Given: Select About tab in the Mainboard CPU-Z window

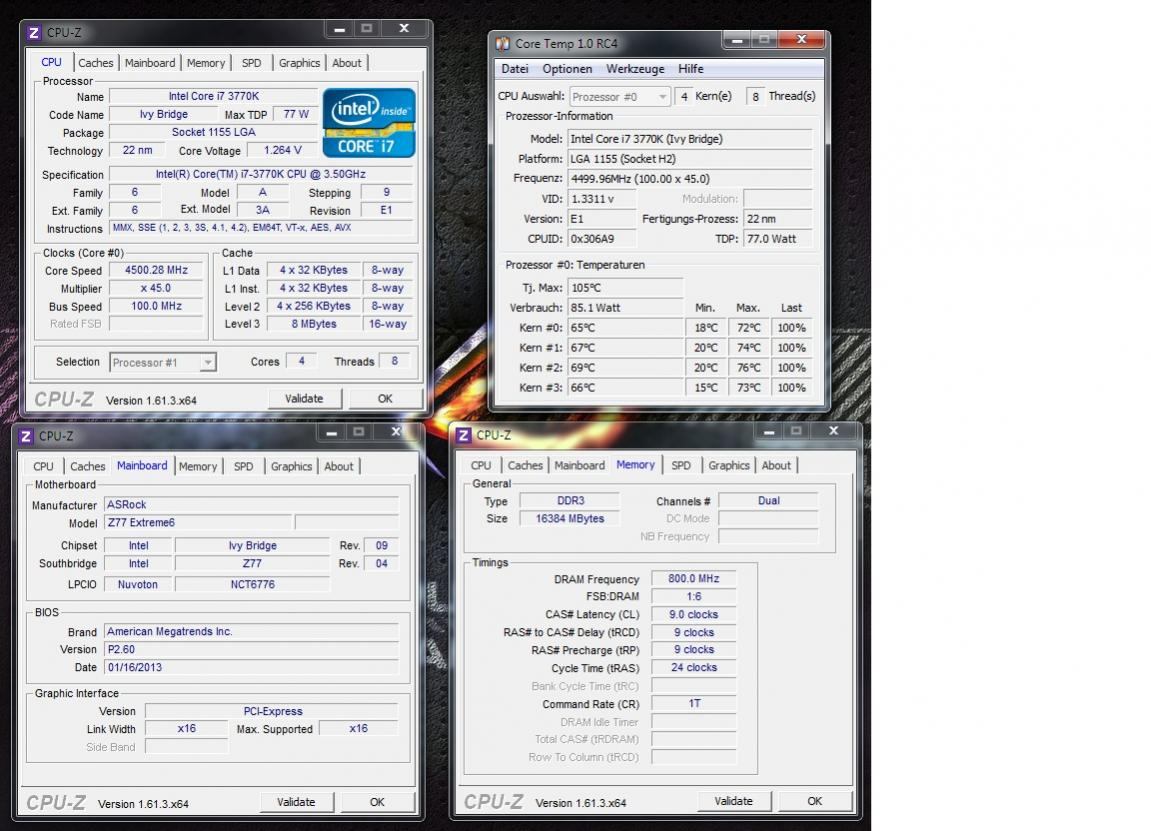Looking at the screenshot, I should (338, 467).
